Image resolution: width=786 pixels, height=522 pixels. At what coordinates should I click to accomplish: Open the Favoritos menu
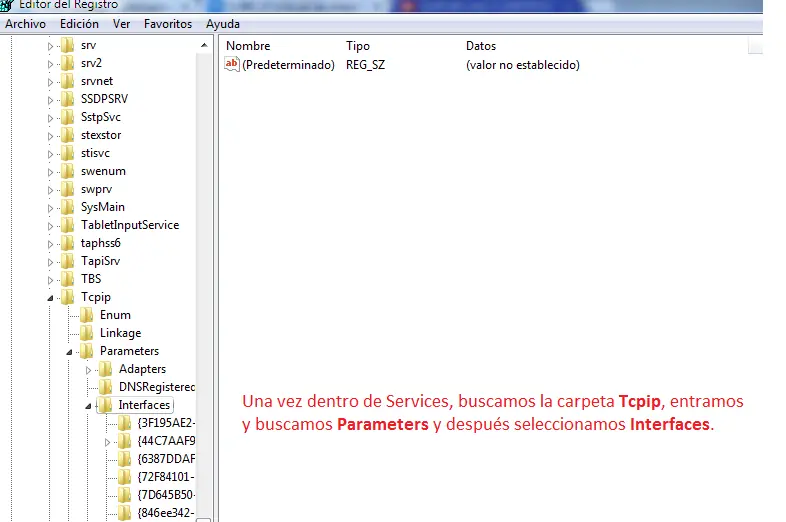click(x=168, y=24)
